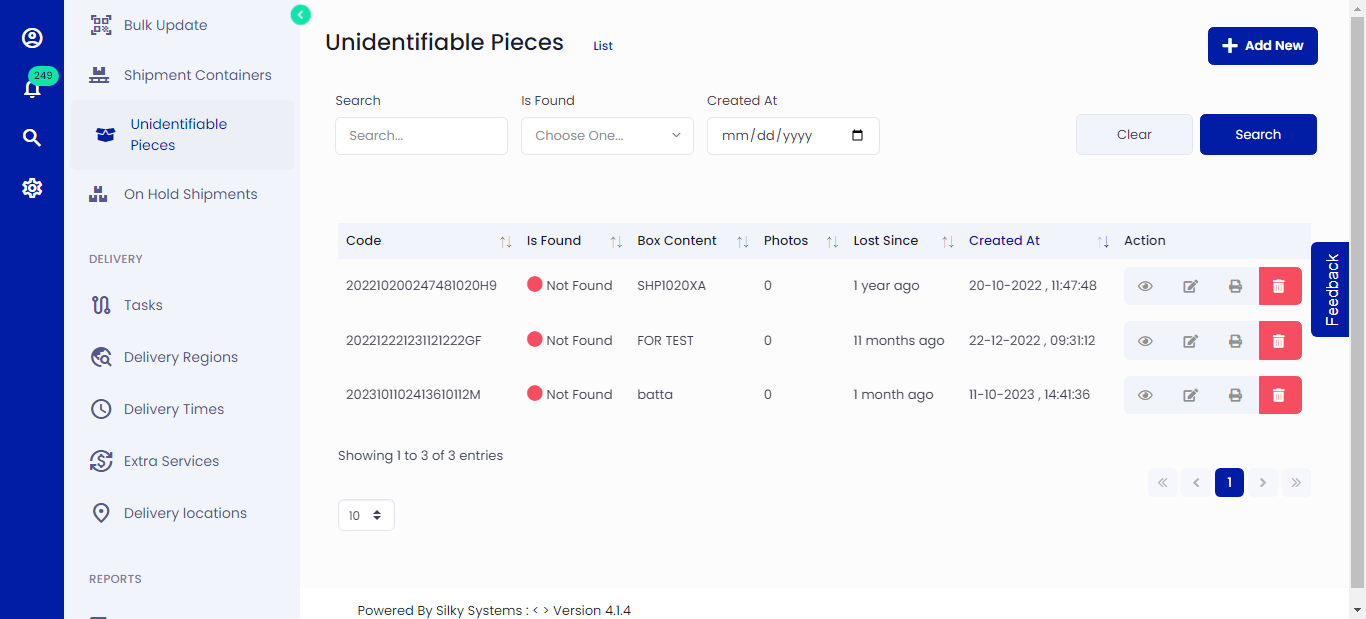Open the notifications bell with 249 badge
This screenshot has height=619, width=1366.
coord(32,85)
